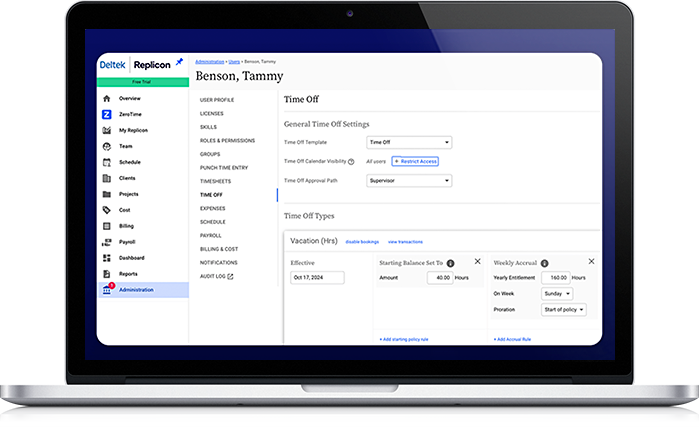Viewport: 699px width, 427px height.
Task: Select Licenses in the user menu
Action: point(211,114)
